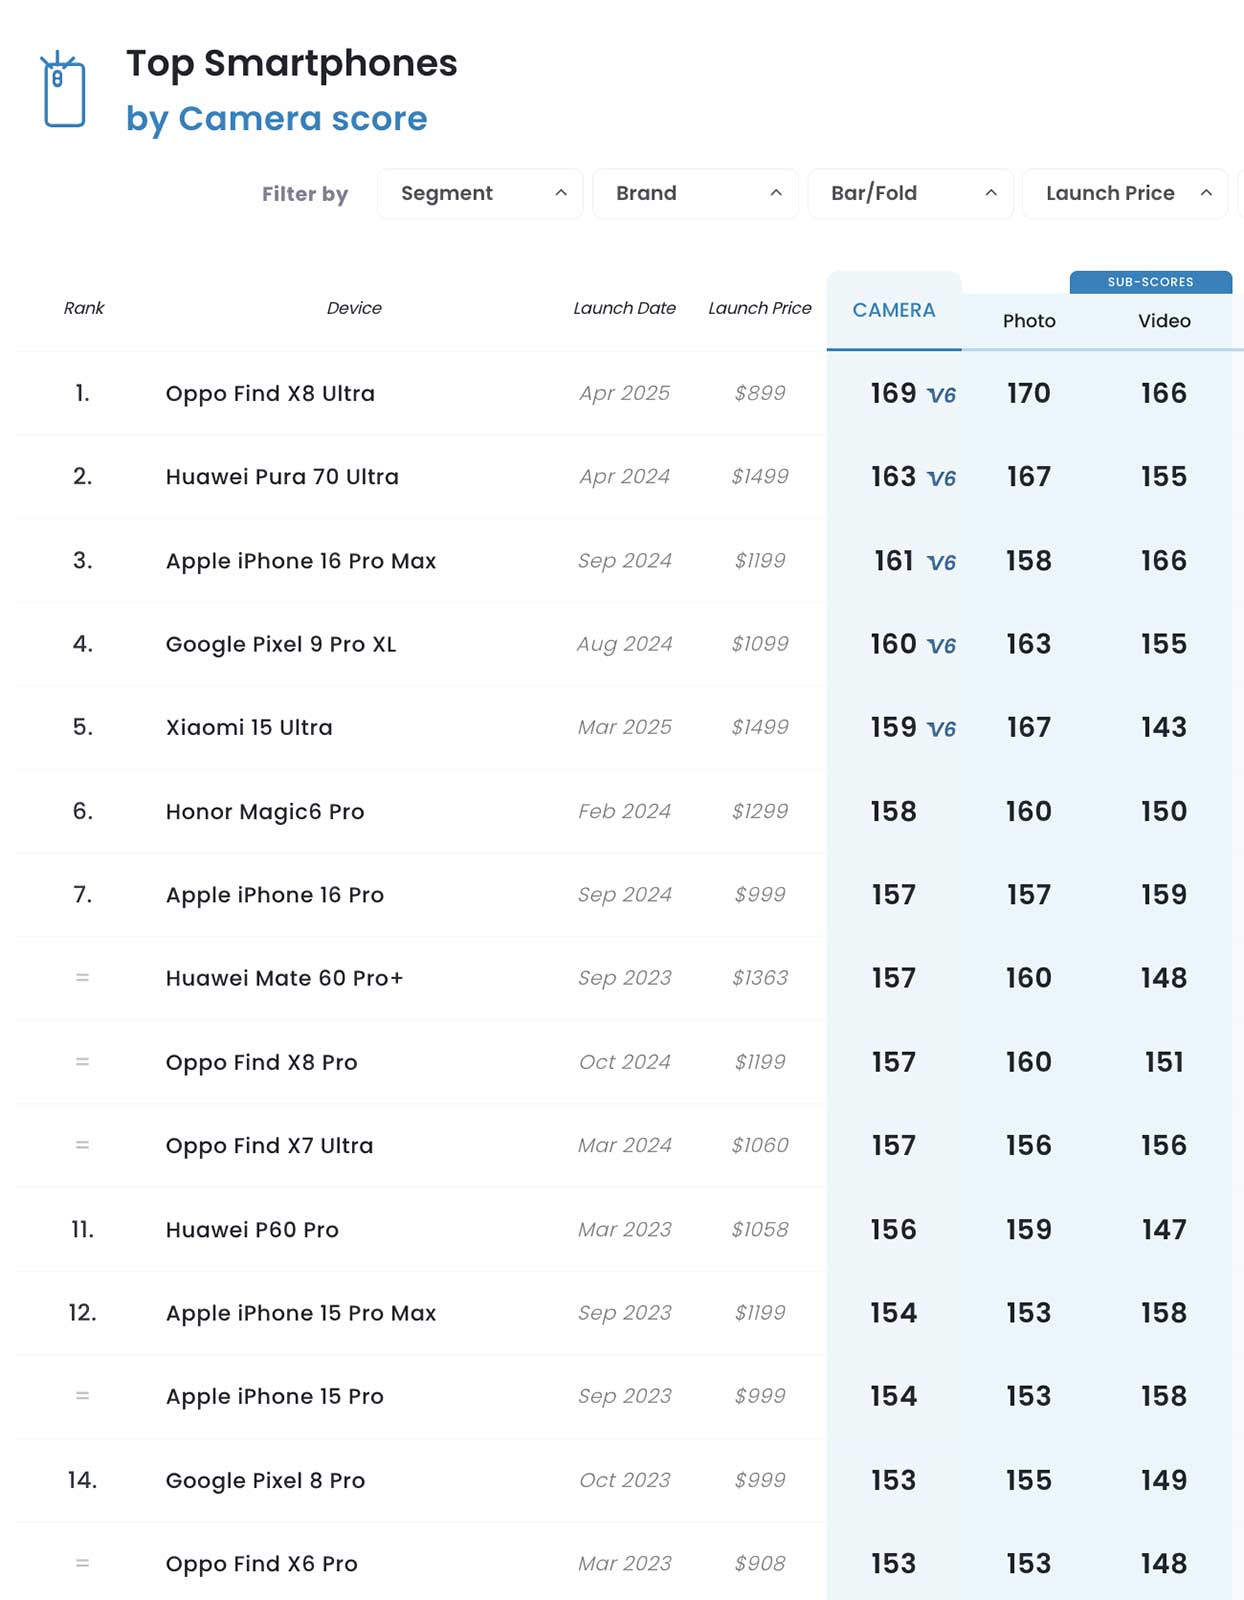The width and height of the screenshot is (1244, 1600).
Task: Select the CAMERA score column tab
Action: tap(894, 310)
